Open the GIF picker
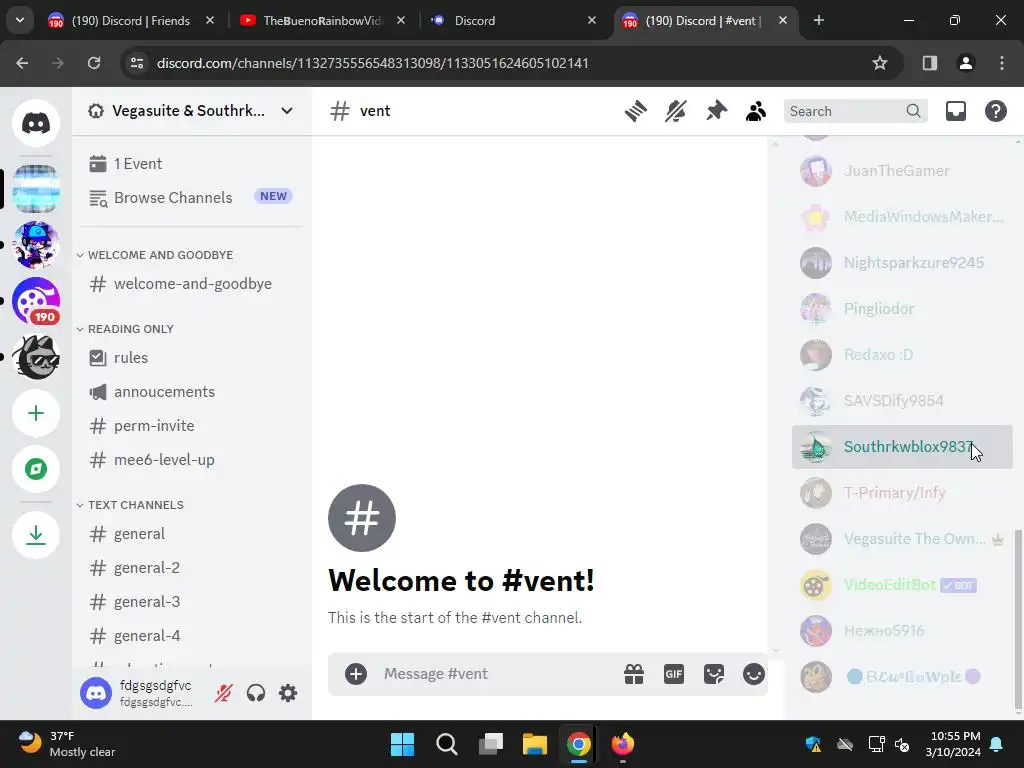This screenshot has height=768, width=1024. point(674,674)
